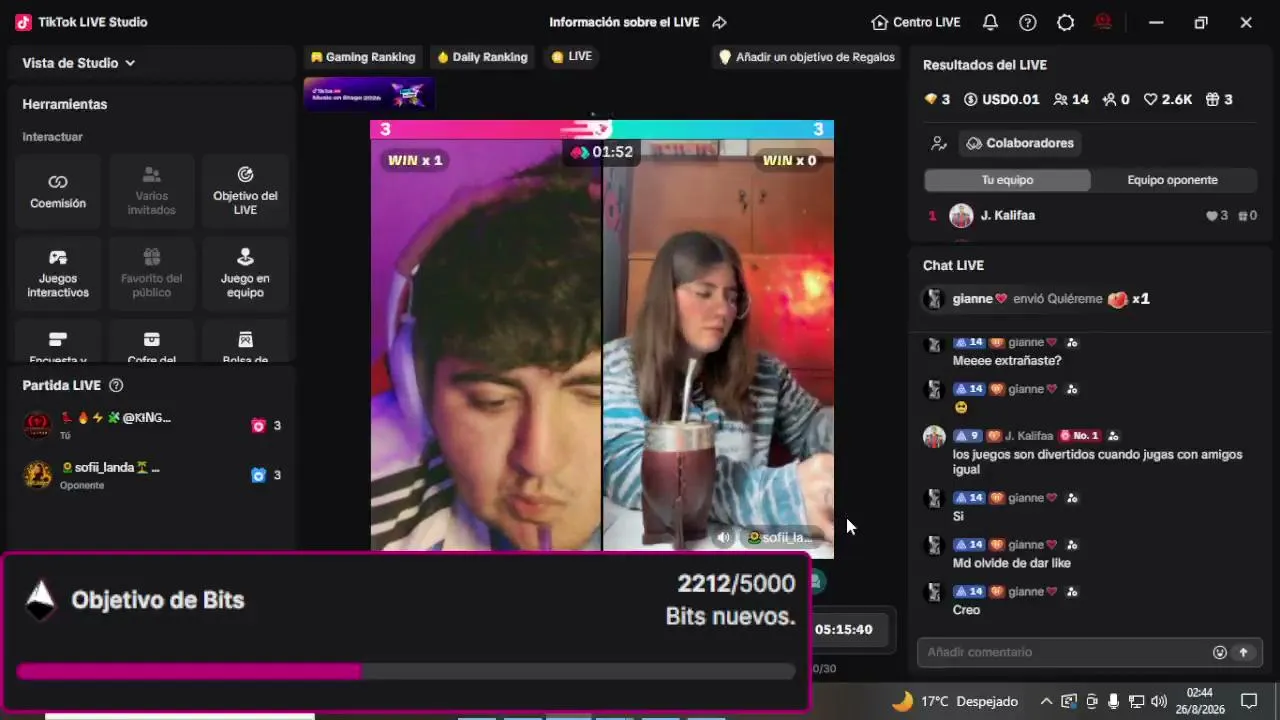Image resolution: width=1280 pixels, height=720 pixels.
Task: Click the 'Md olvide de dar like' message
Action: click(1012, 563)
